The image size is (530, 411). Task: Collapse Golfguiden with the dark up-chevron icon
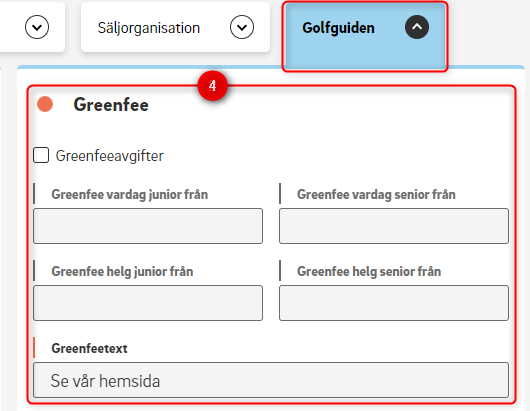point(417,27)
